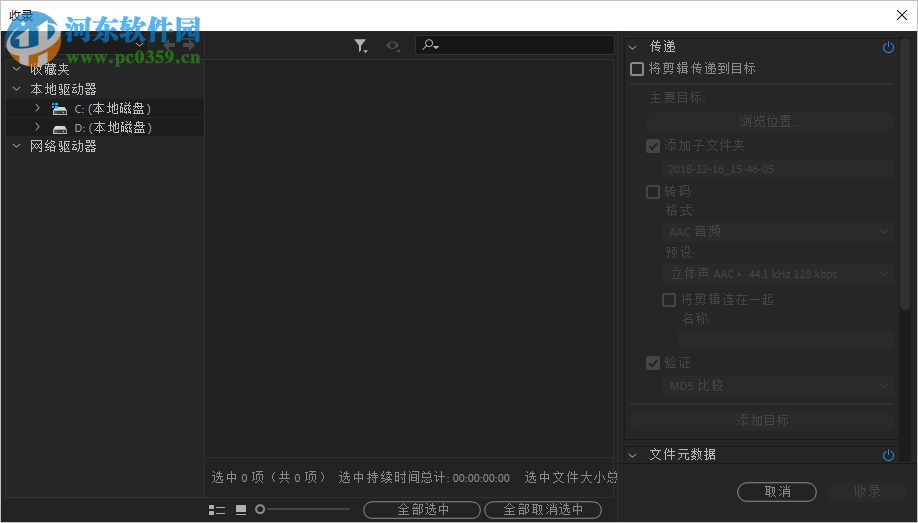Click the thumbnail size slider handle

click(260, 510)
